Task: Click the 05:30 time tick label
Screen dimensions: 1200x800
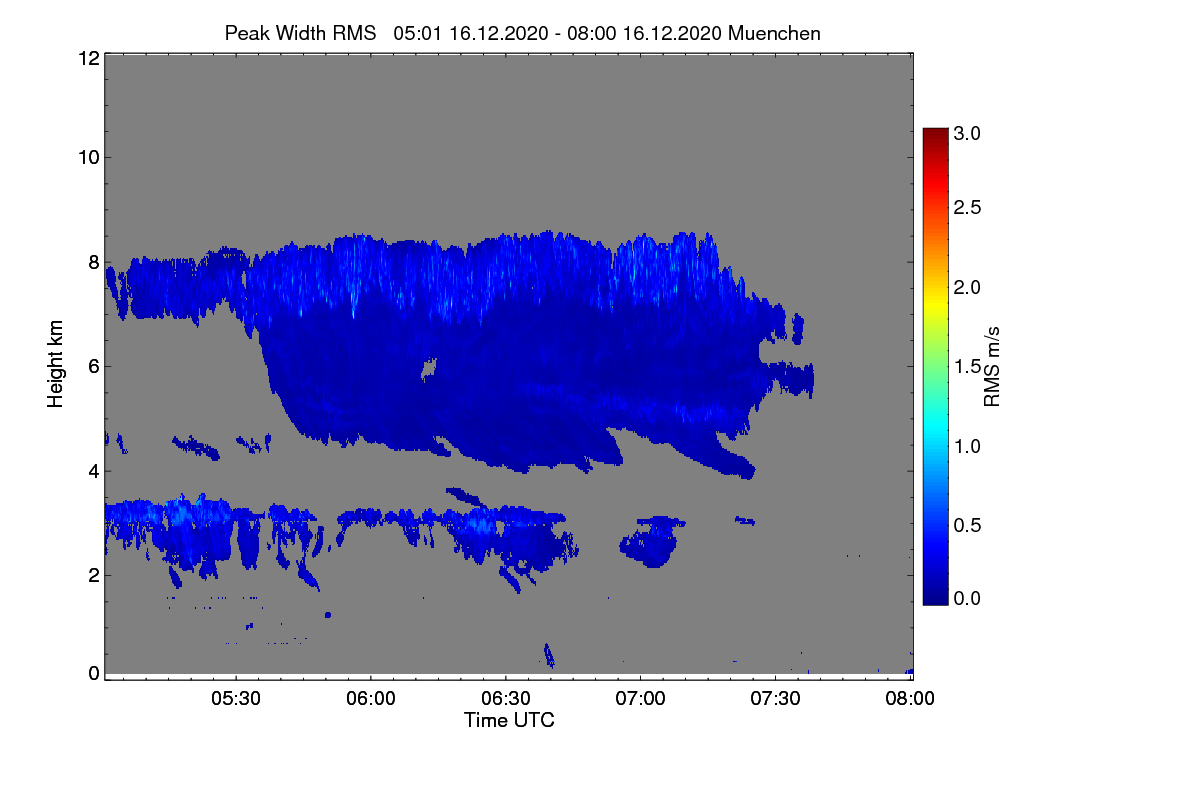Action: pos(235,699)
